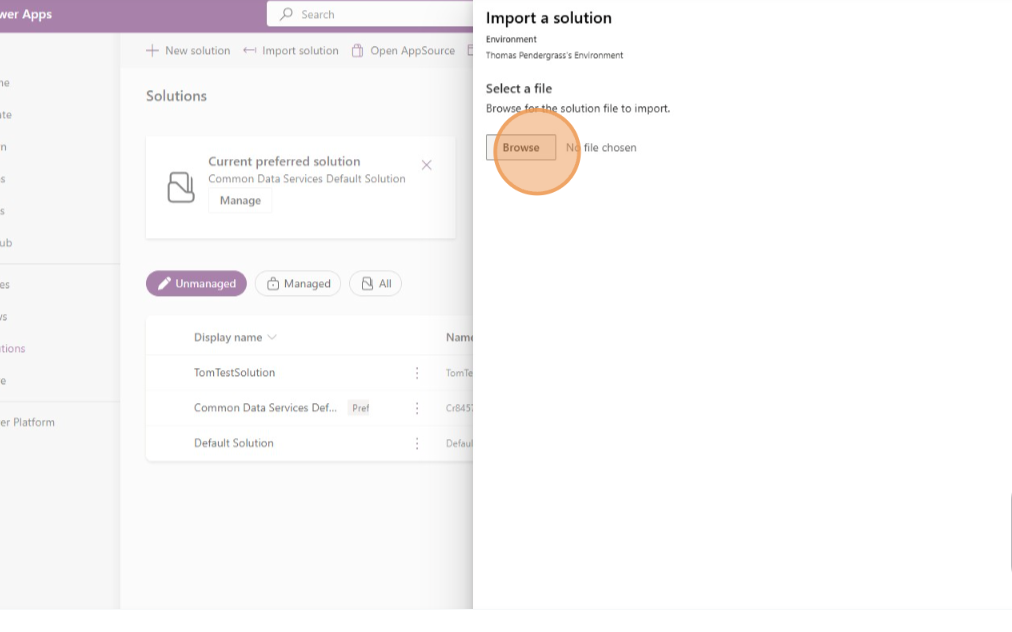The width and height of the screenshot is (1012, 632).
Task: Open more options for Default Solution
Action: 417,443
